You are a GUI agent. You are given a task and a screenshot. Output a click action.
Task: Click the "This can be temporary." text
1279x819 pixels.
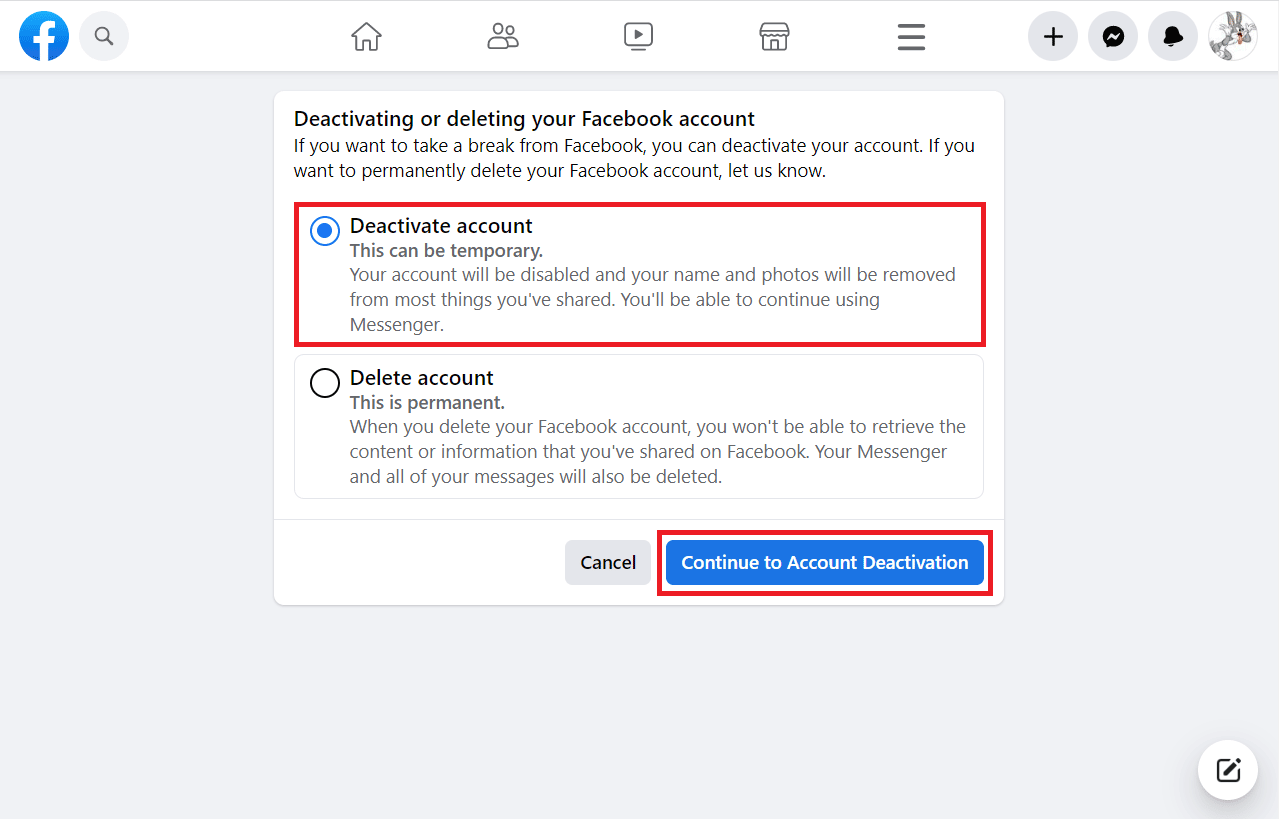[446, 251]
